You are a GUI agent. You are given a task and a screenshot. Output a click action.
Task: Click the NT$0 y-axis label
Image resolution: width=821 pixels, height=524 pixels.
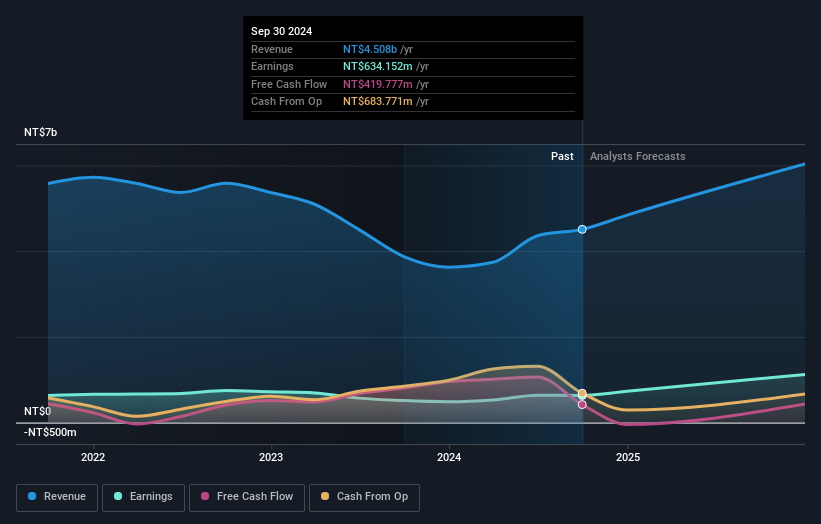pos(38,411)
